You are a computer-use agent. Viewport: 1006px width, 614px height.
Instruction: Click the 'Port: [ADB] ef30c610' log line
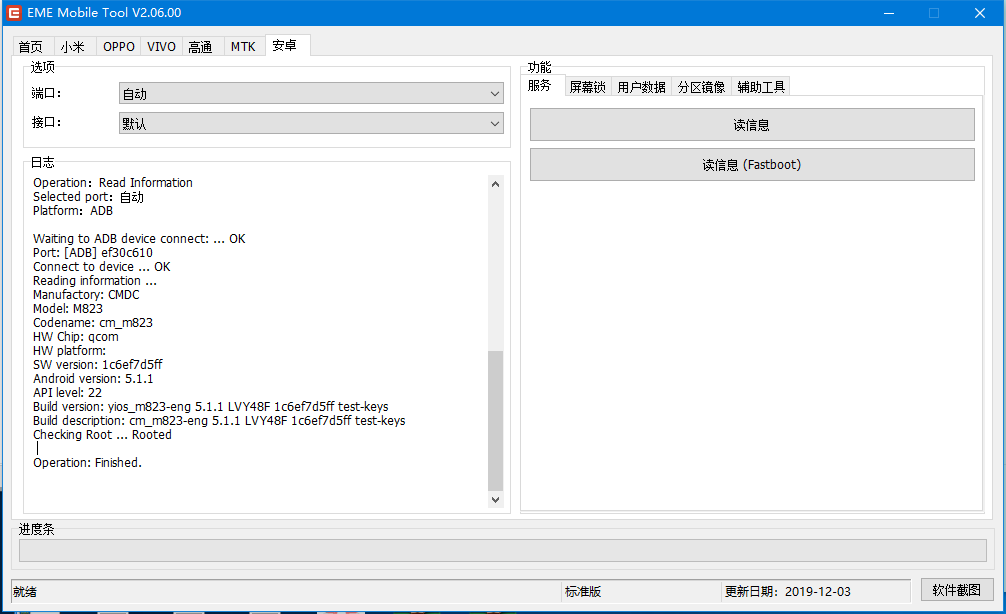pyautogui.click(x=93, y=253)
